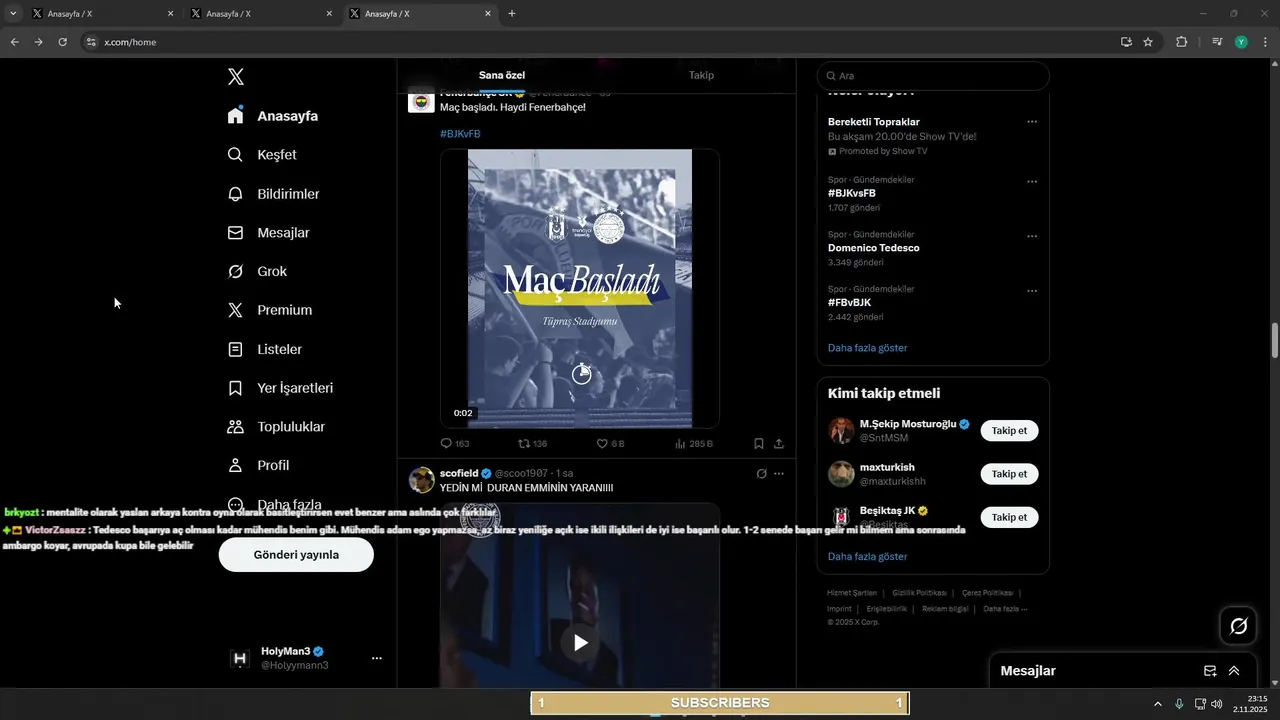Screen dimensions: 1280x720
Task: Open more options on scofield's post
Action: point(779,473)
